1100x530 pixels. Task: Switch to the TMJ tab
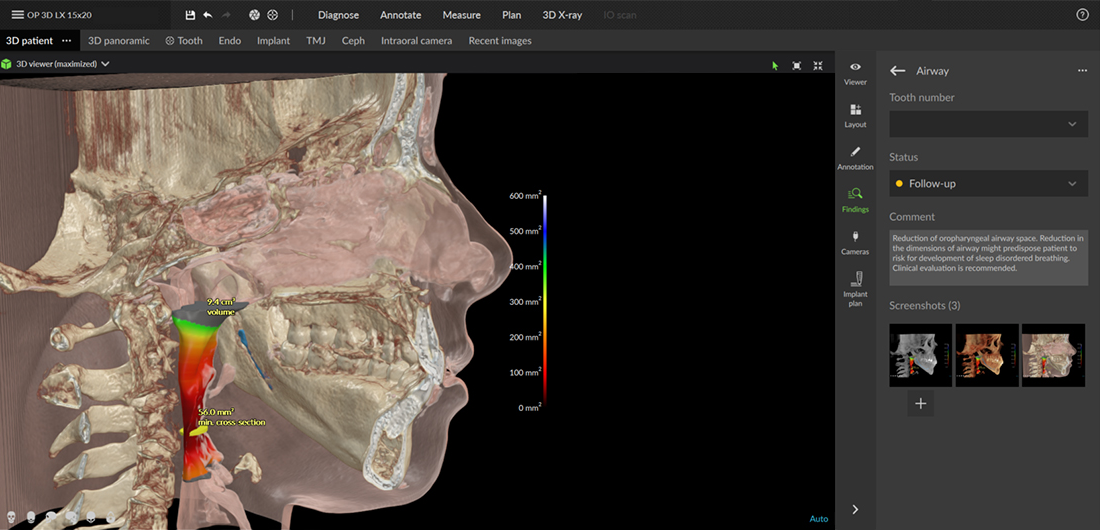(x=316, y=41)
